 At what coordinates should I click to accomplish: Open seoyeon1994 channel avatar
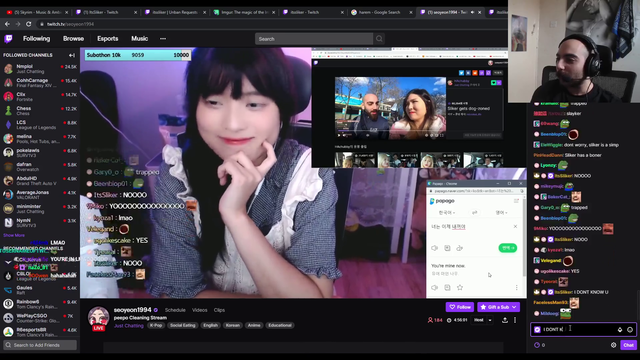pyautogui.click(x=98, y=317)
